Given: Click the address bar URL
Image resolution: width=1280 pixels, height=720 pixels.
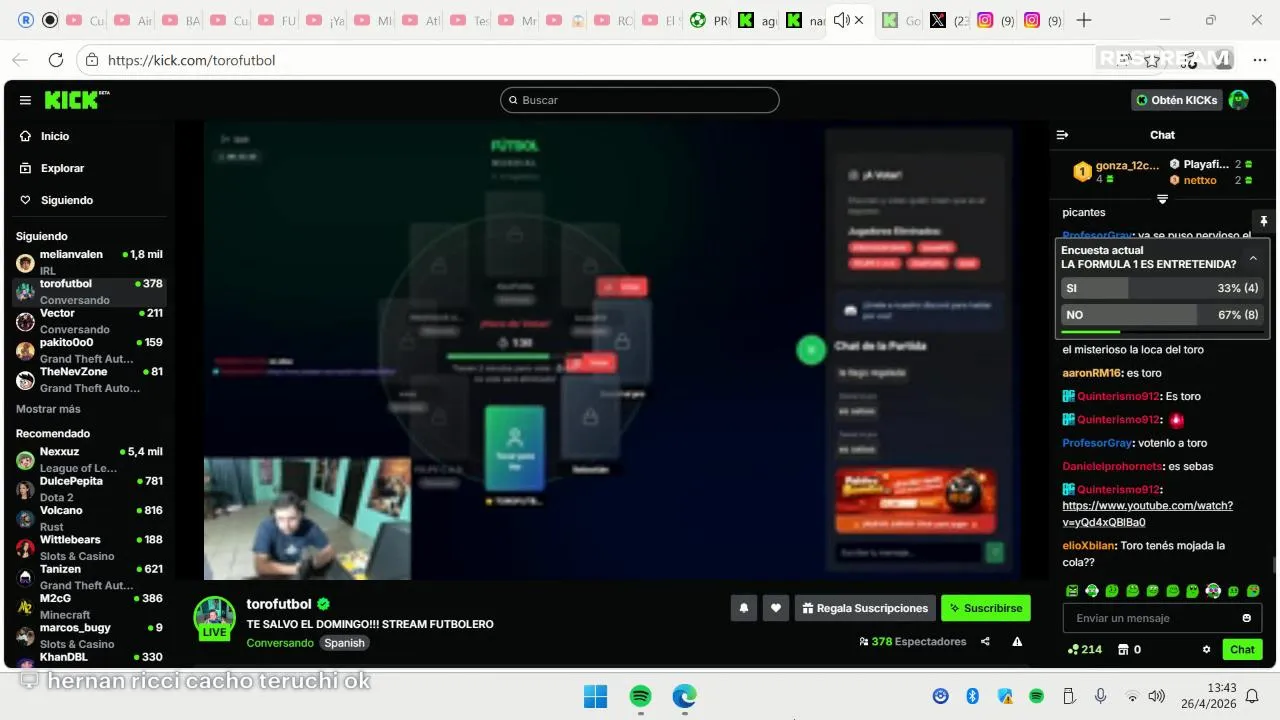Looking at the screenshot, I should (x=191, y=60).
